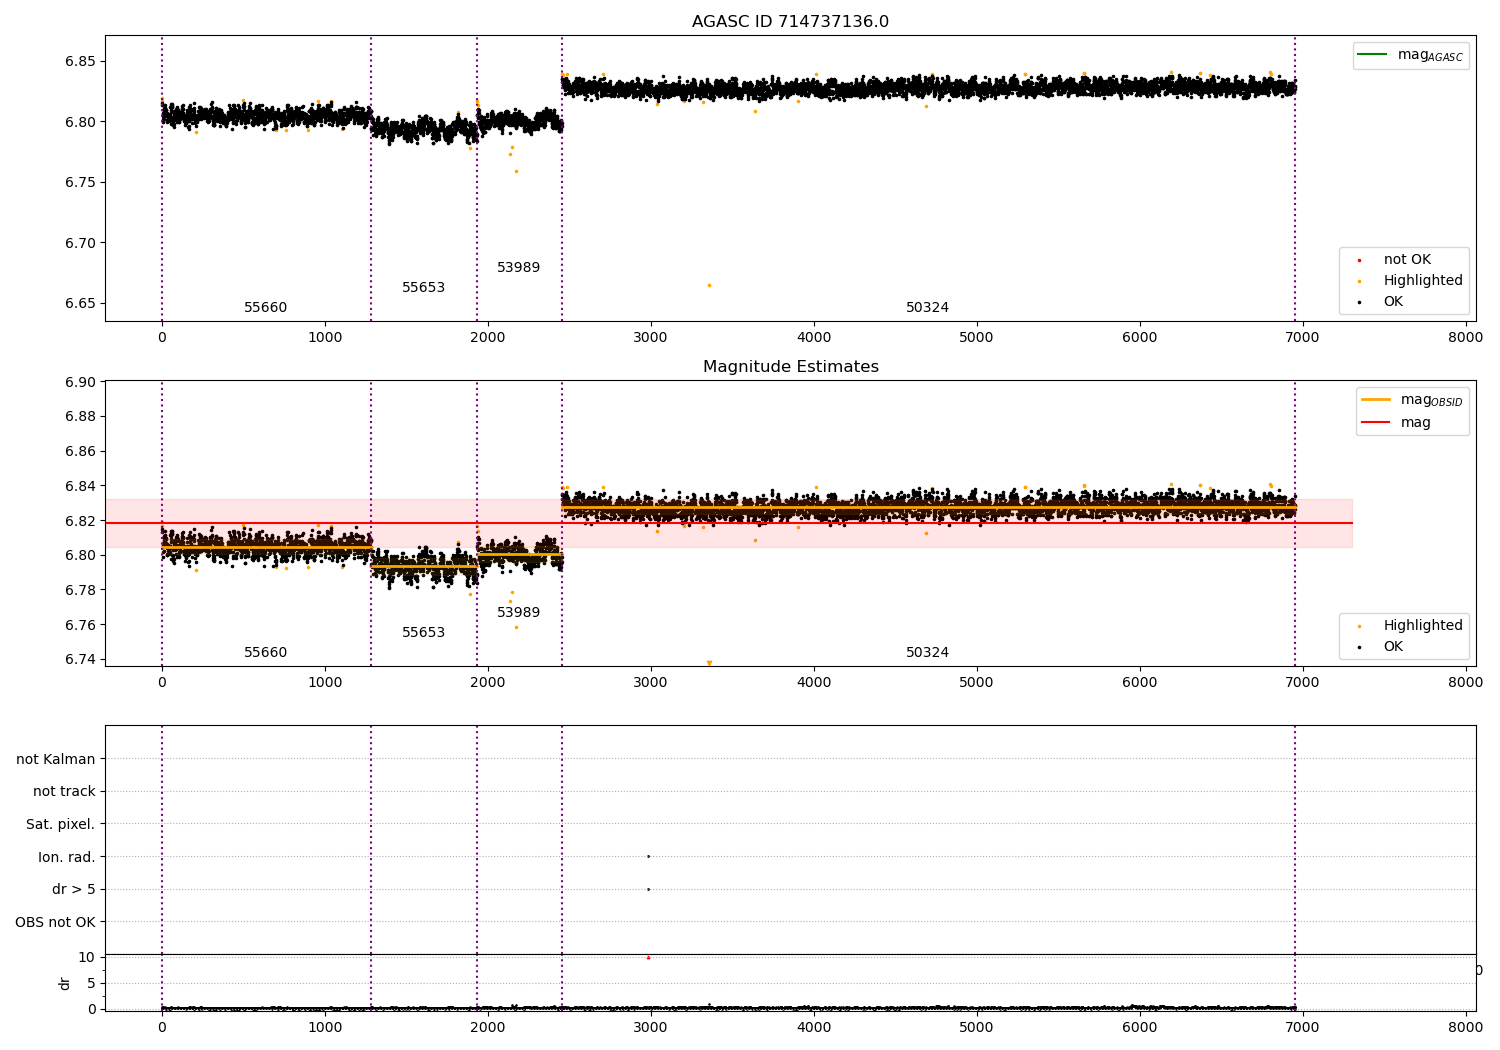Click the 6.84 y-axis tick label

(x=80, y=486)
